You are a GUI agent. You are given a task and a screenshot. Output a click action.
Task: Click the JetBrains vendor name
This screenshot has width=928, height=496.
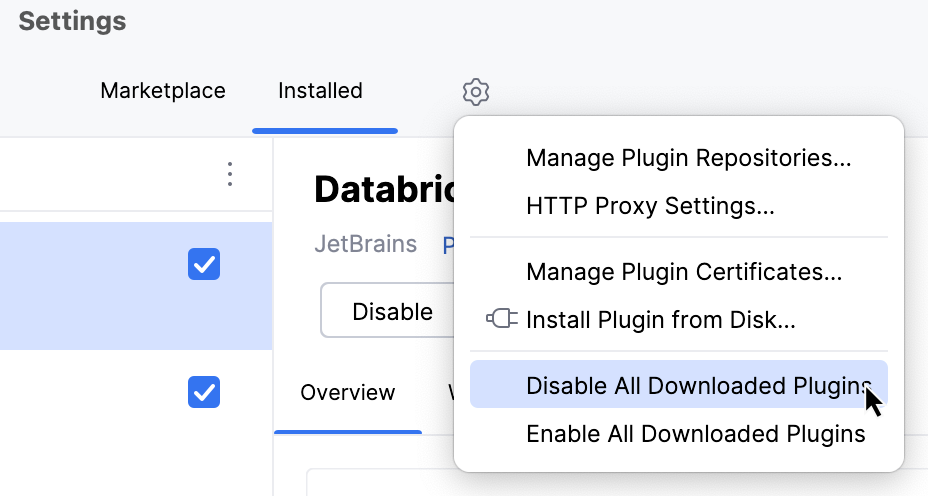[x=365, y=244]
